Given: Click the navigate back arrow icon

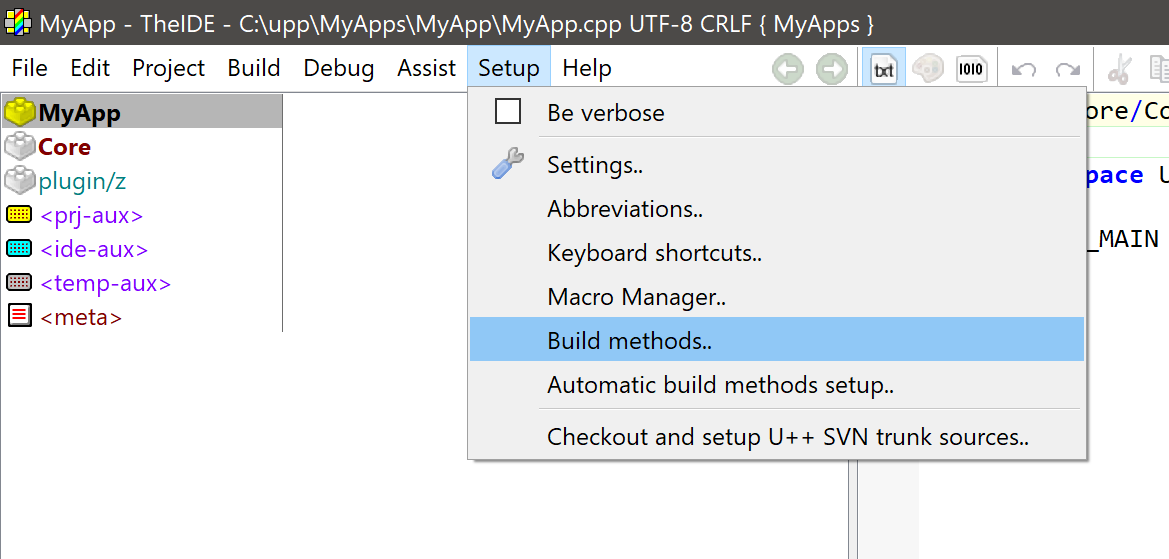Looking at the screenshot, I should 788,69.
